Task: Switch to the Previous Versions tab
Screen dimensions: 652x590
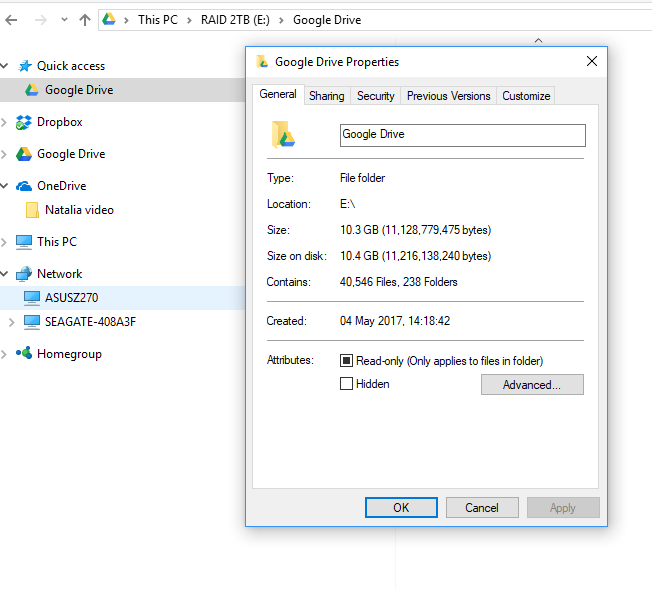Action: click(x=448, y=96)
